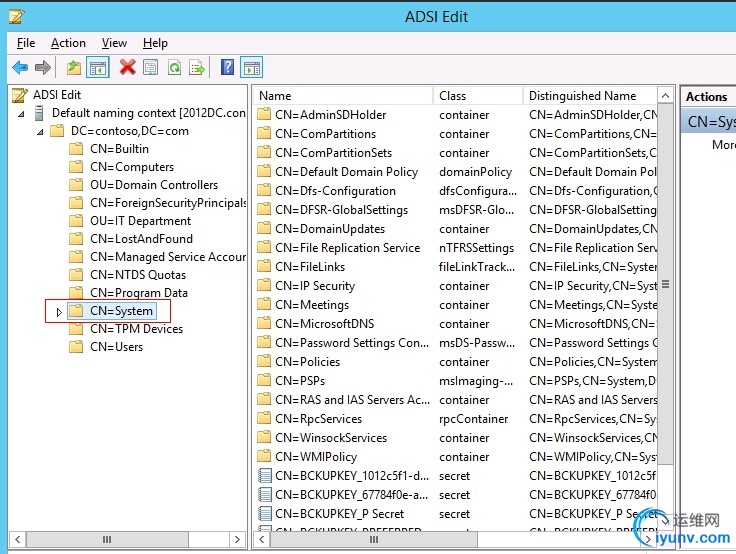Click document icon of CN=BCKUPKEY_67784f0e row
The width and height of the screenshot is (736, 554).
(265, 494)
